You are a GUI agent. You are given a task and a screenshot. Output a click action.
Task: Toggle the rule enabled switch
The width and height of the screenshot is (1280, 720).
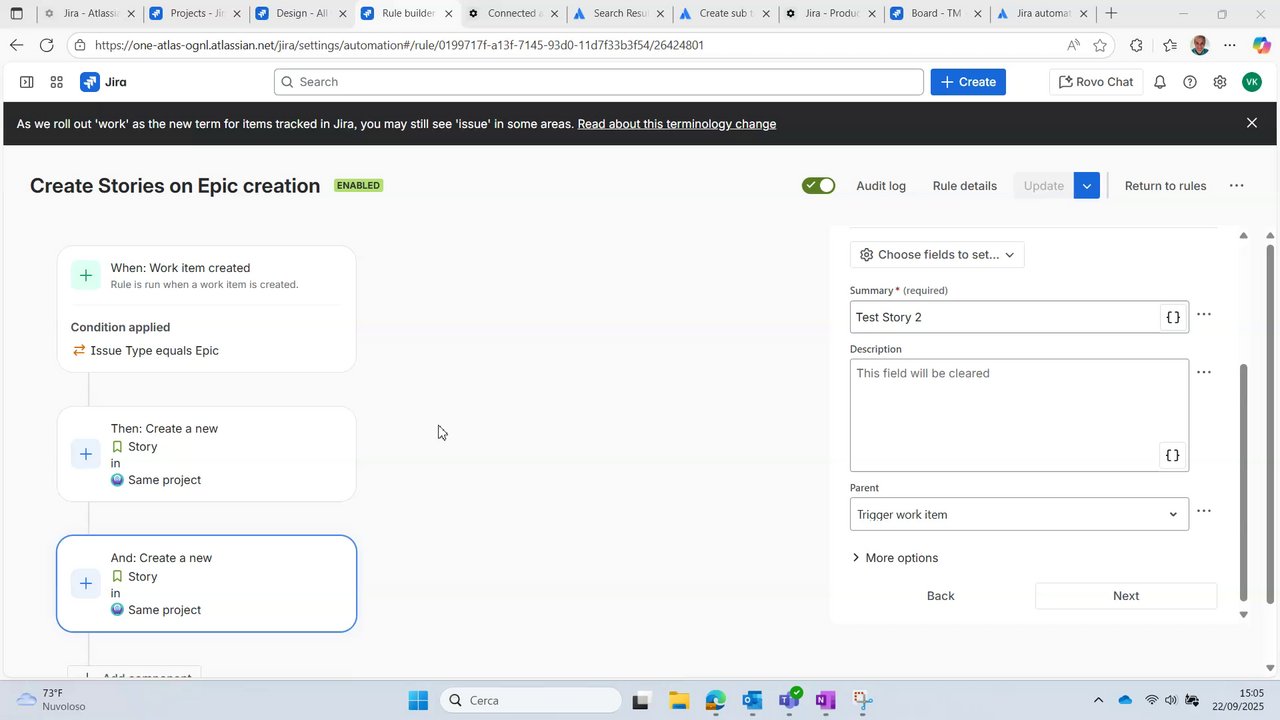tap(818, 186)
